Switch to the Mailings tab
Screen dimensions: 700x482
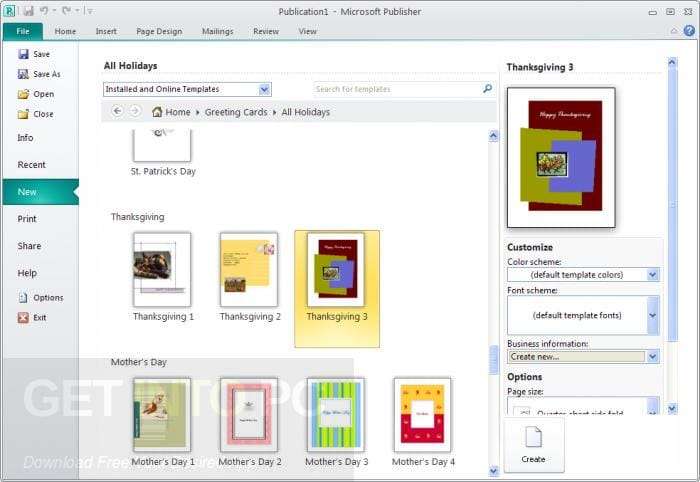[x=217, y=31]
